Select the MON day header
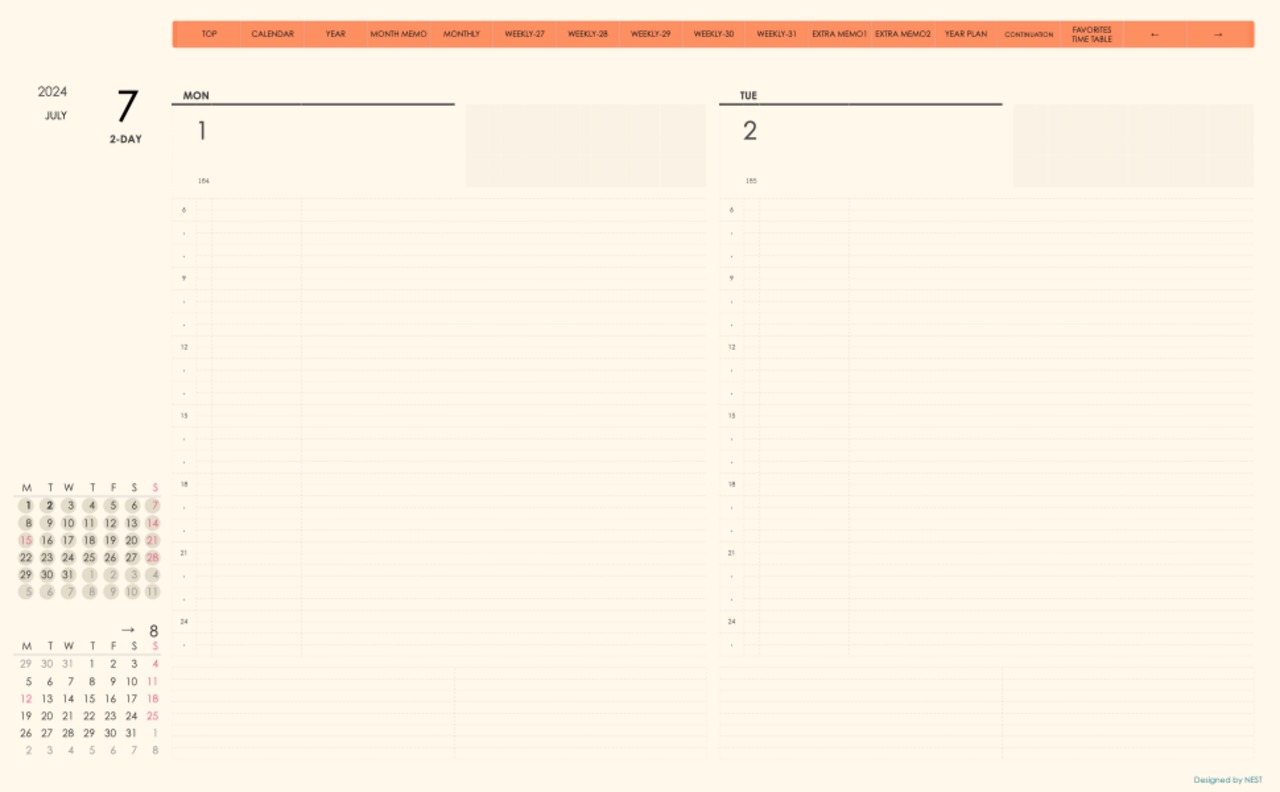 [x=196, y=96]
